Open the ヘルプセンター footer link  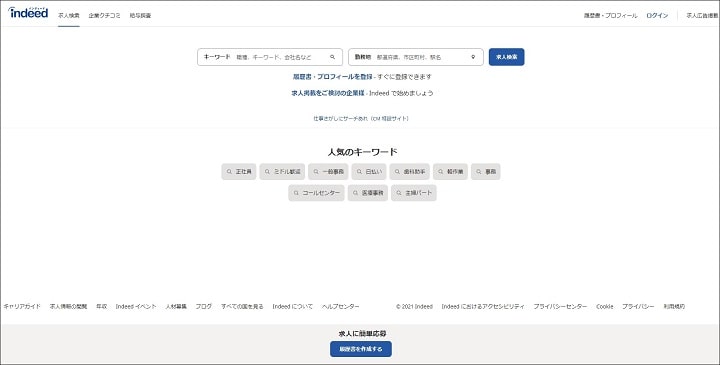(x=341, y=306)
